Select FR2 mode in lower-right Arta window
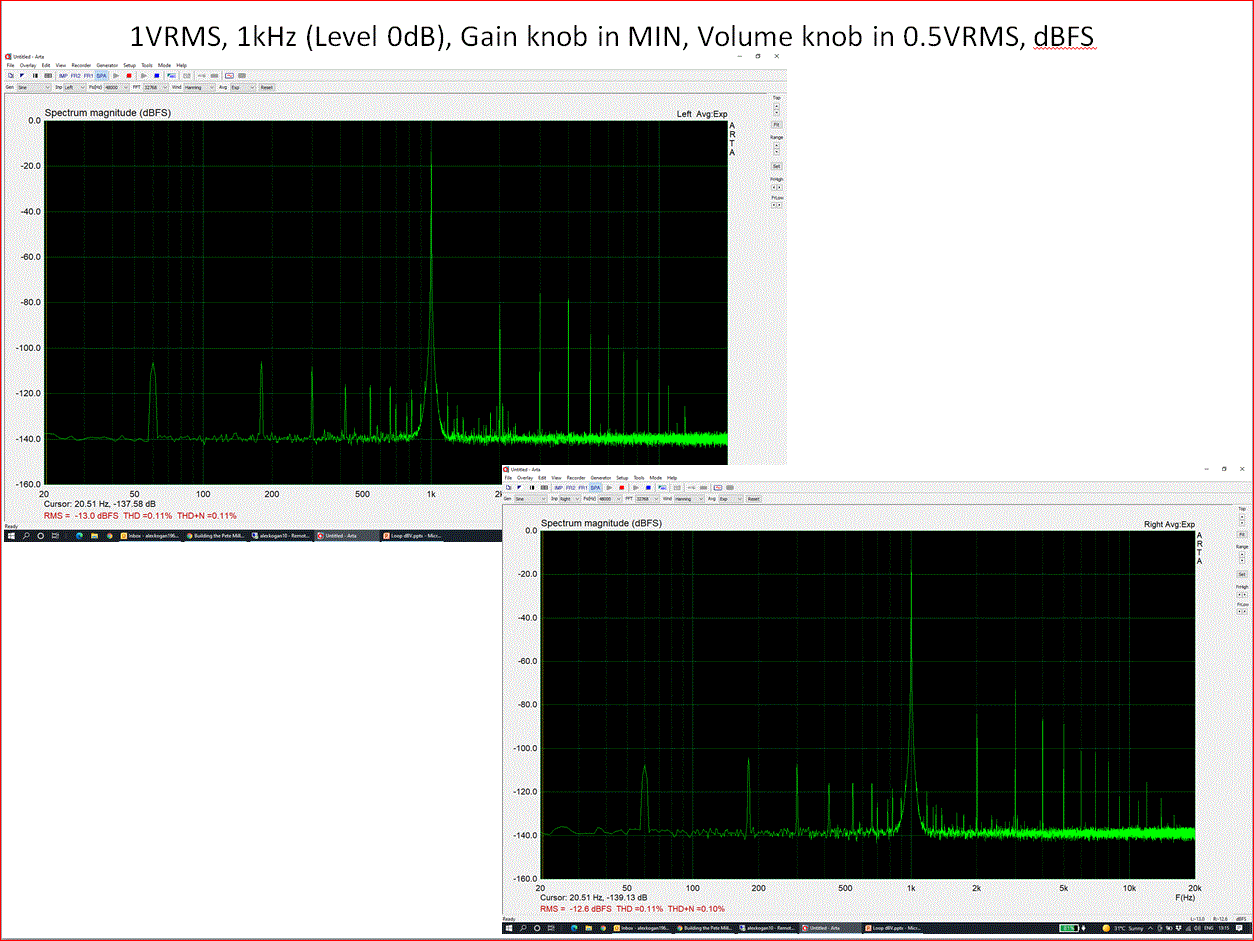This screenshot has width=1254, height=941. click(571, 488)
